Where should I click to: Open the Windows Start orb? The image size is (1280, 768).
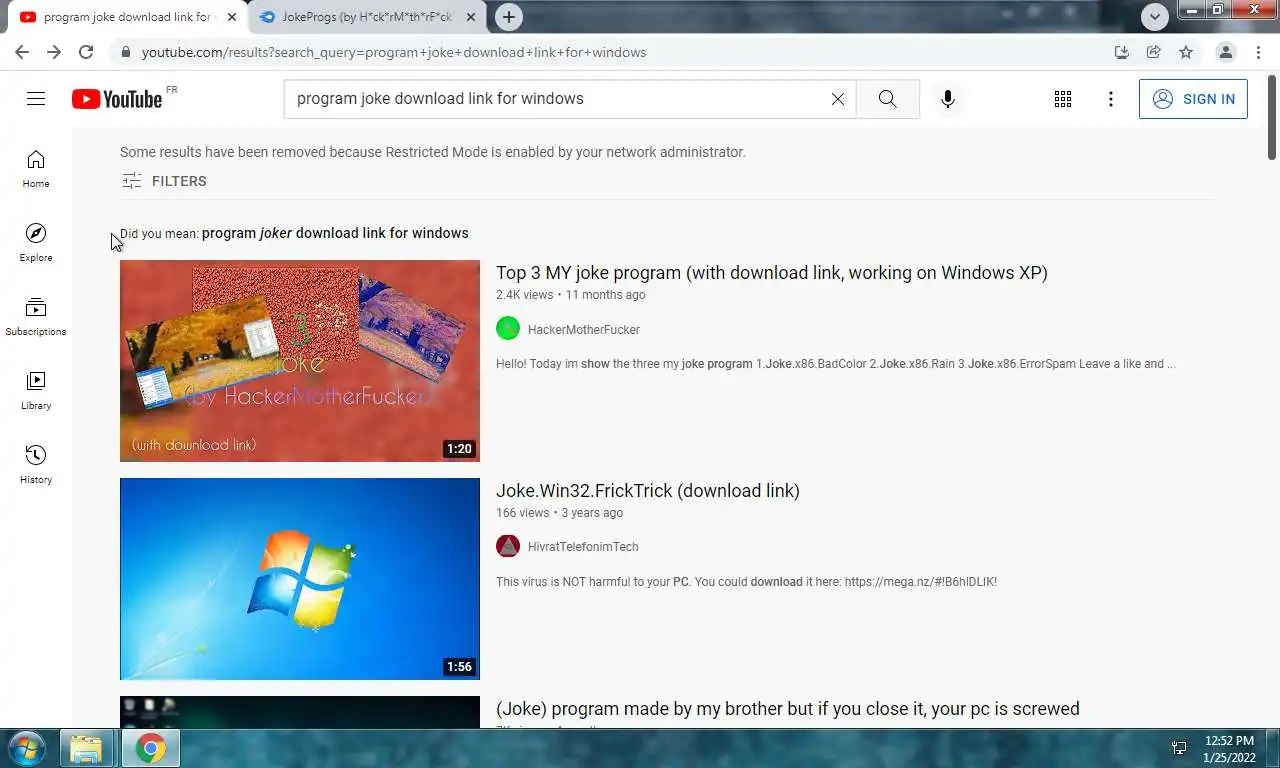26,748
